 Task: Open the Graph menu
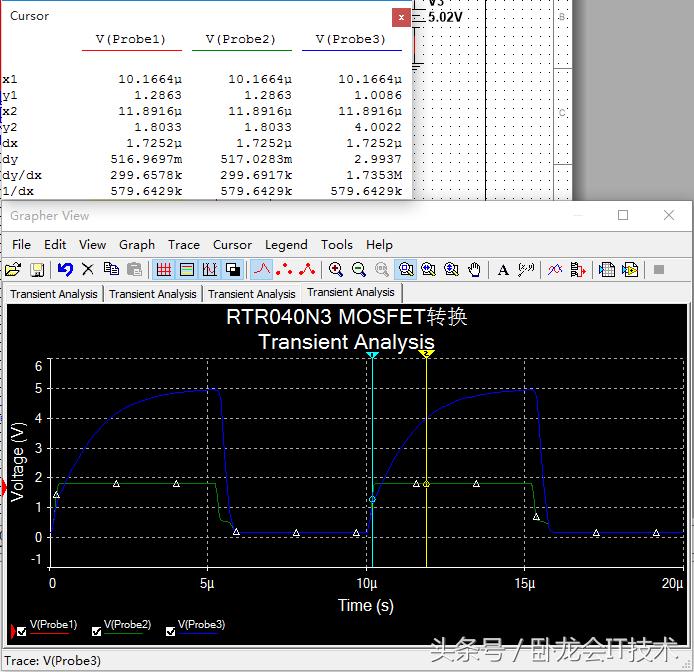pos(137,244)
